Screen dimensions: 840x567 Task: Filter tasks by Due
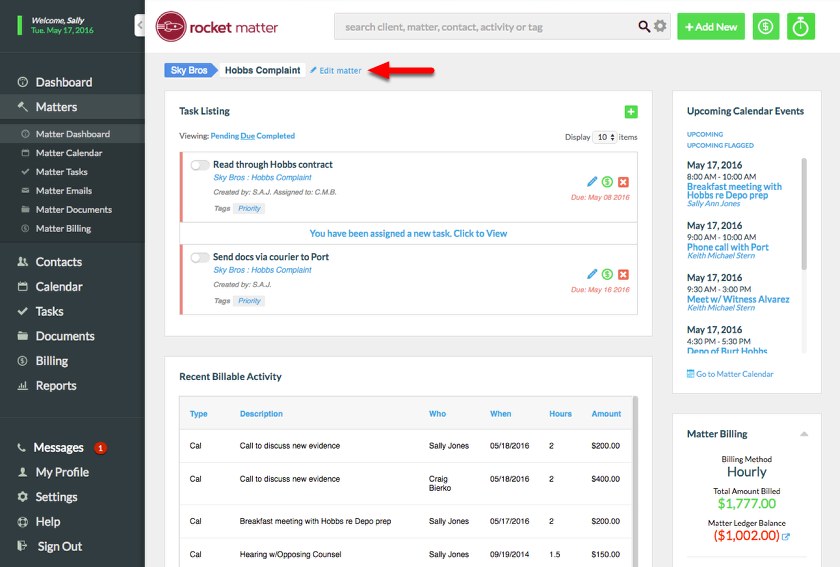[x=248, y=136]
